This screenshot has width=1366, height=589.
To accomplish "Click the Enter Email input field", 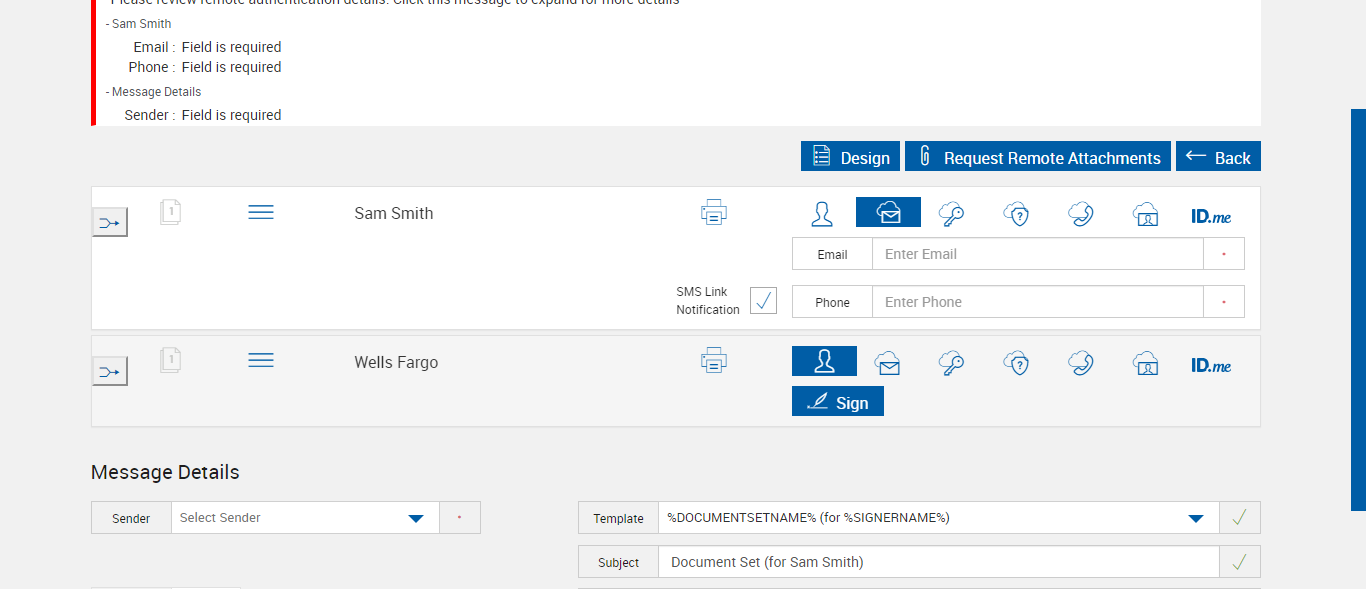I will (x=1037, y=254).
